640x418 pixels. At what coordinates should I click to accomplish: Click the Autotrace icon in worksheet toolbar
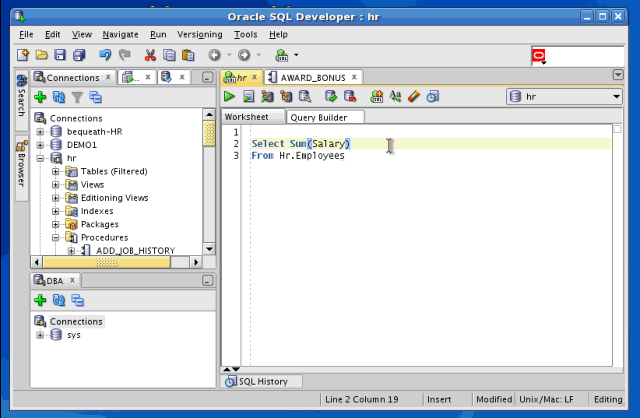click(x=267, y=97)
